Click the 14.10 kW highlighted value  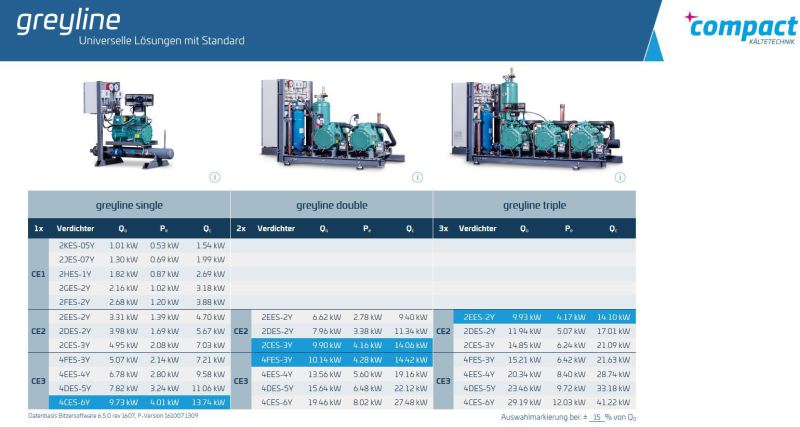(613, 317)
